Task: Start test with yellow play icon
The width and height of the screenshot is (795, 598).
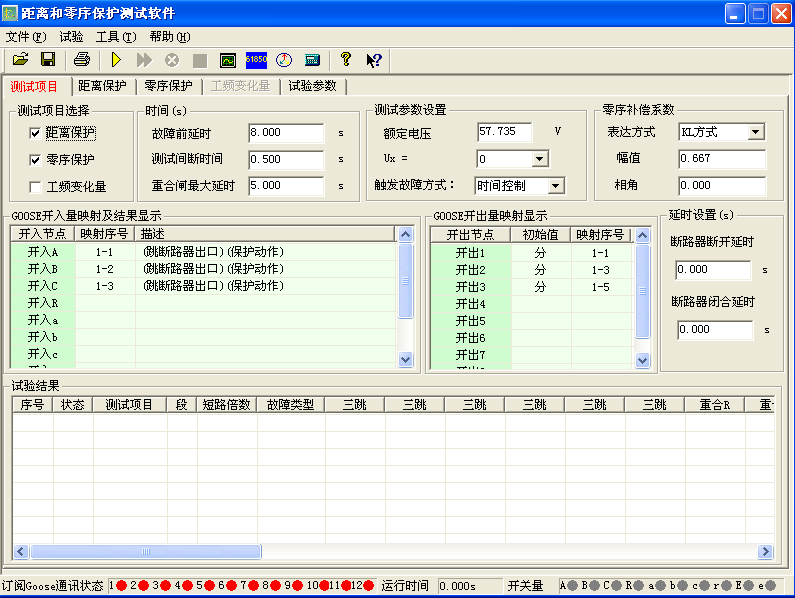Action: pos(117,60)
